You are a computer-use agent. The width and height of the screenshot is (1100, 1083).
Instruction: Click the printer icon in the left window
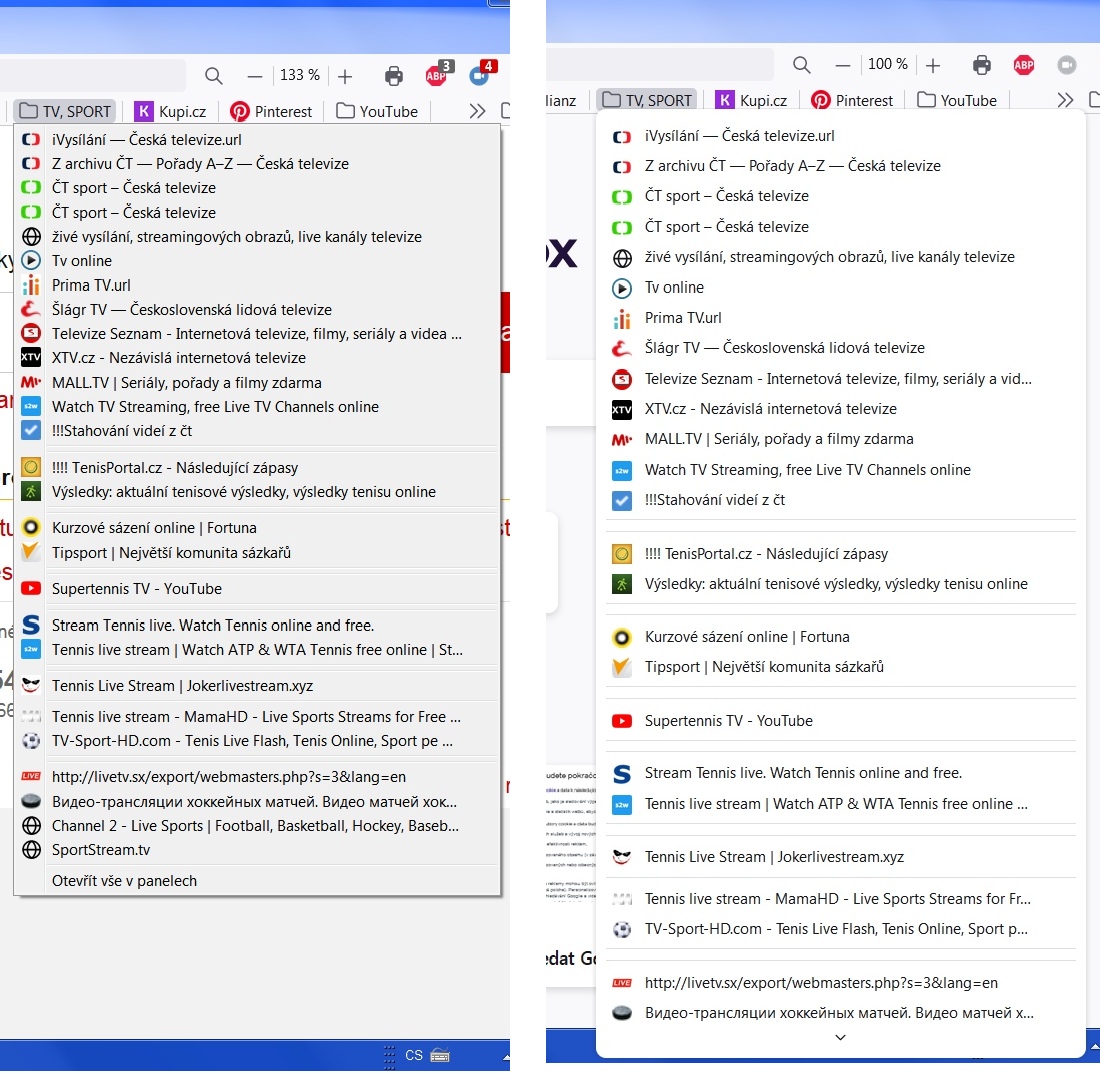point(394,76)
